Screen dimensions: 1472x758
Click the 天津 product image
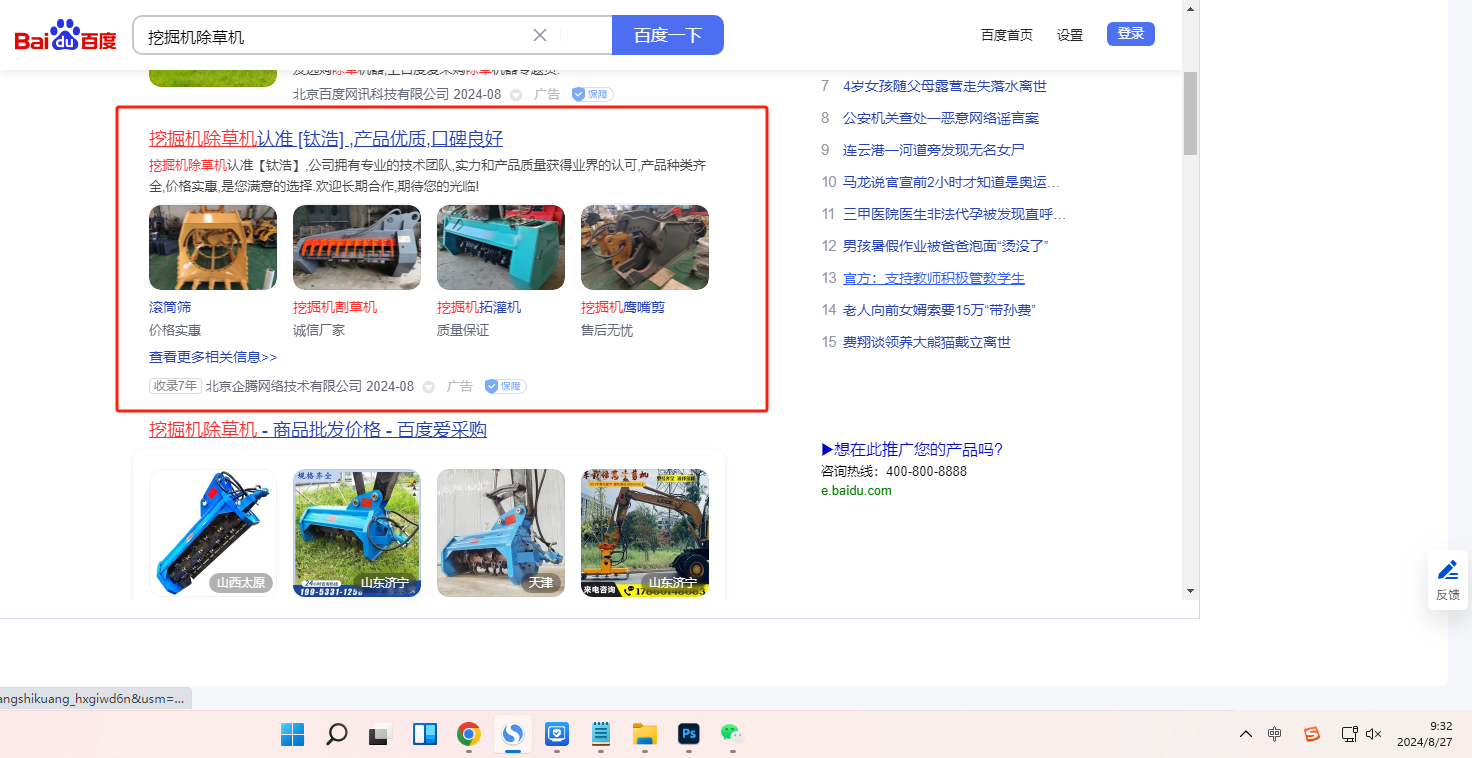pyautogui.click(x=501, y=533)
